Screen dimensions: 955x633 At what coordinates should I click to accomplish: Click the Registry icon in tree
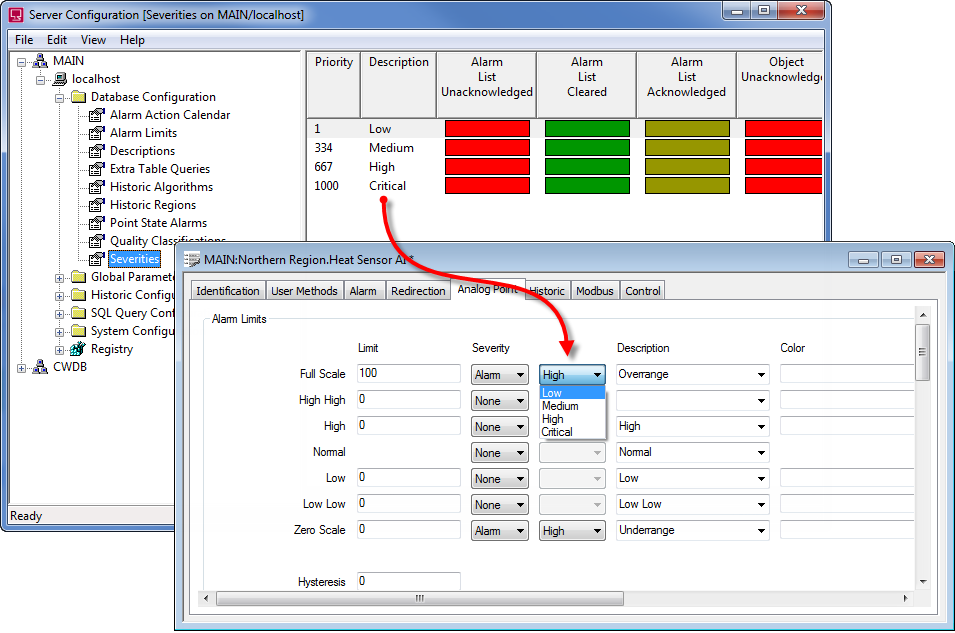(78, 349)
